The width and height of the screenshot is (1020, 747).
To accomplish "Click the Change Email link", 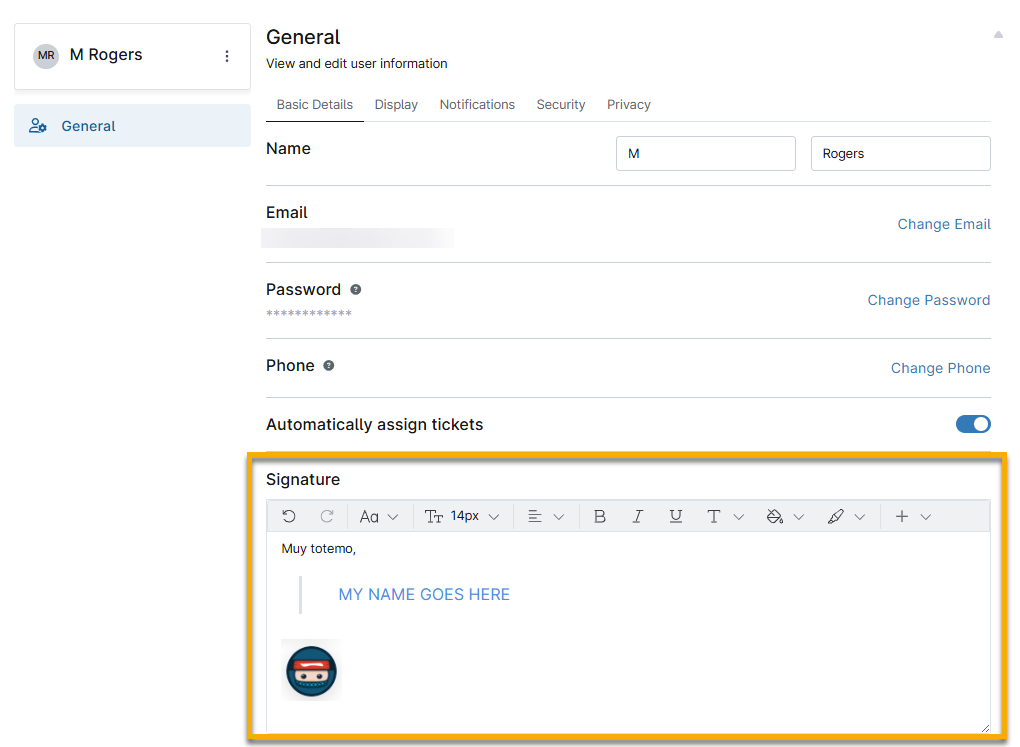I will tap(943, 224).
